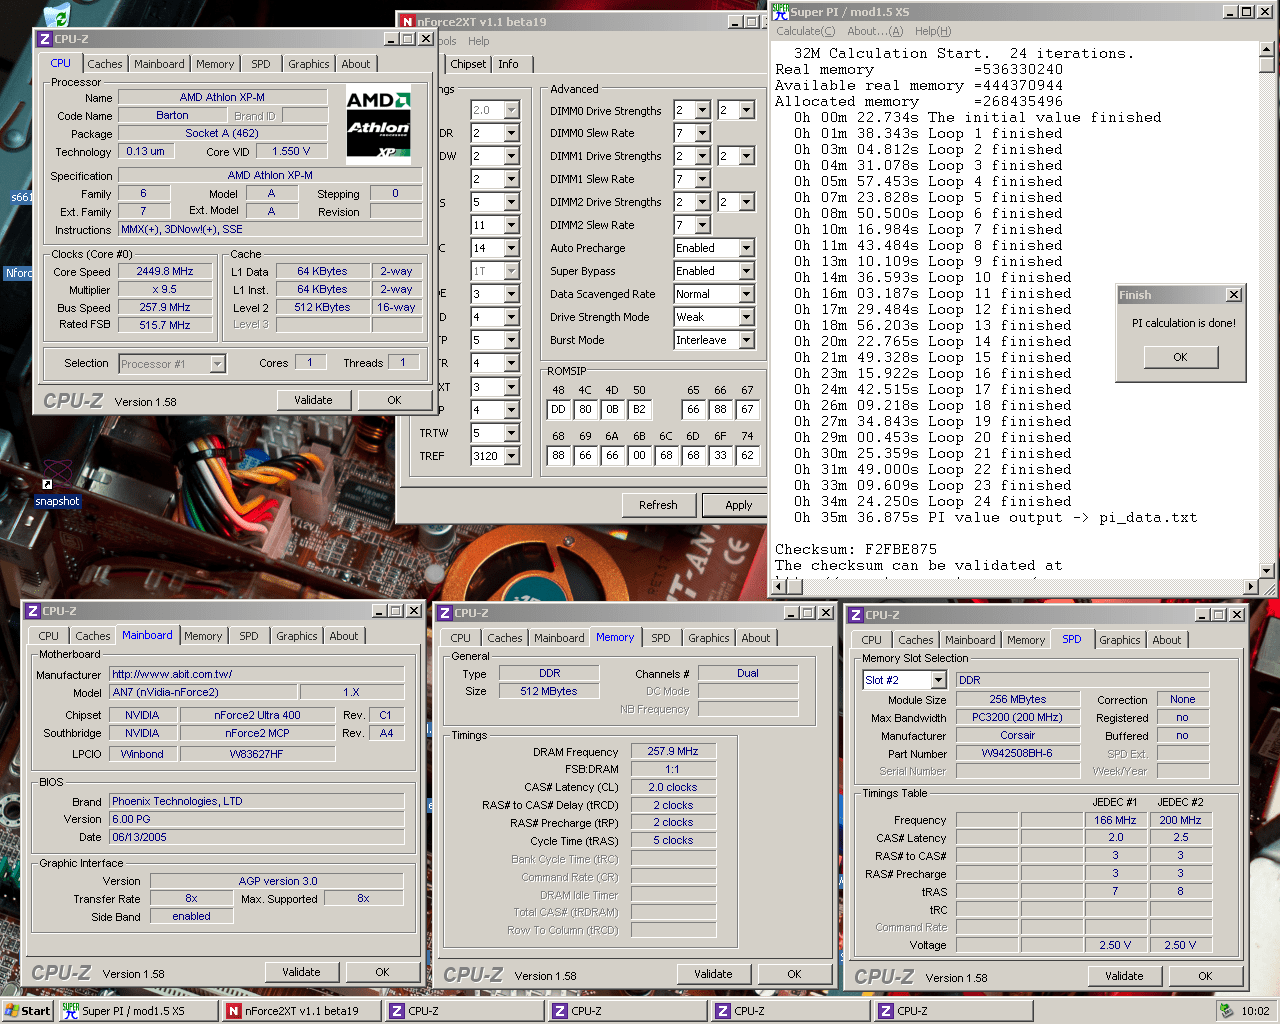Click the nForce2XT title bar icon

click(x=407, y=21)
